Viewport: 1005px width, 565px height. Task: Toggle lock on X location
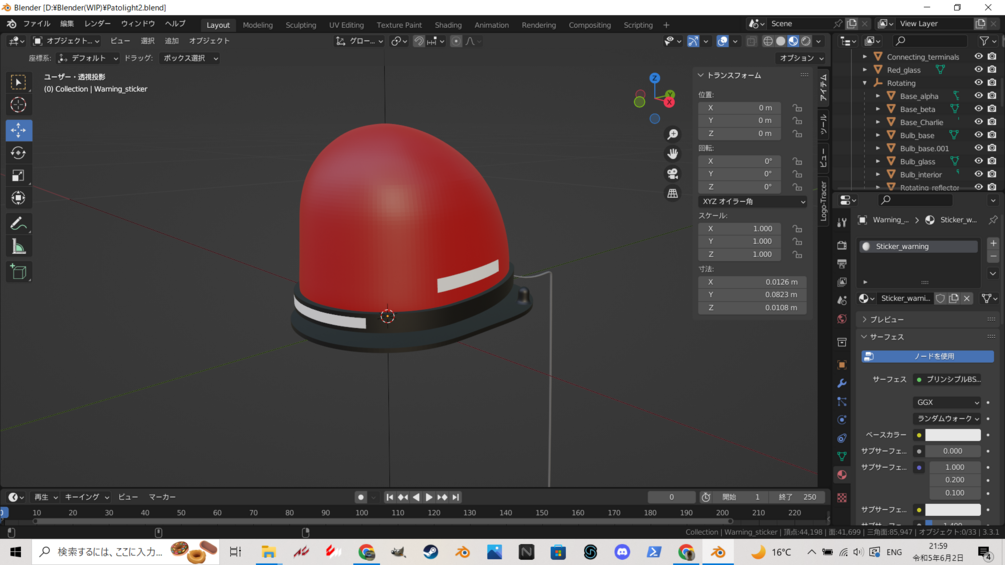coord(797,108)
